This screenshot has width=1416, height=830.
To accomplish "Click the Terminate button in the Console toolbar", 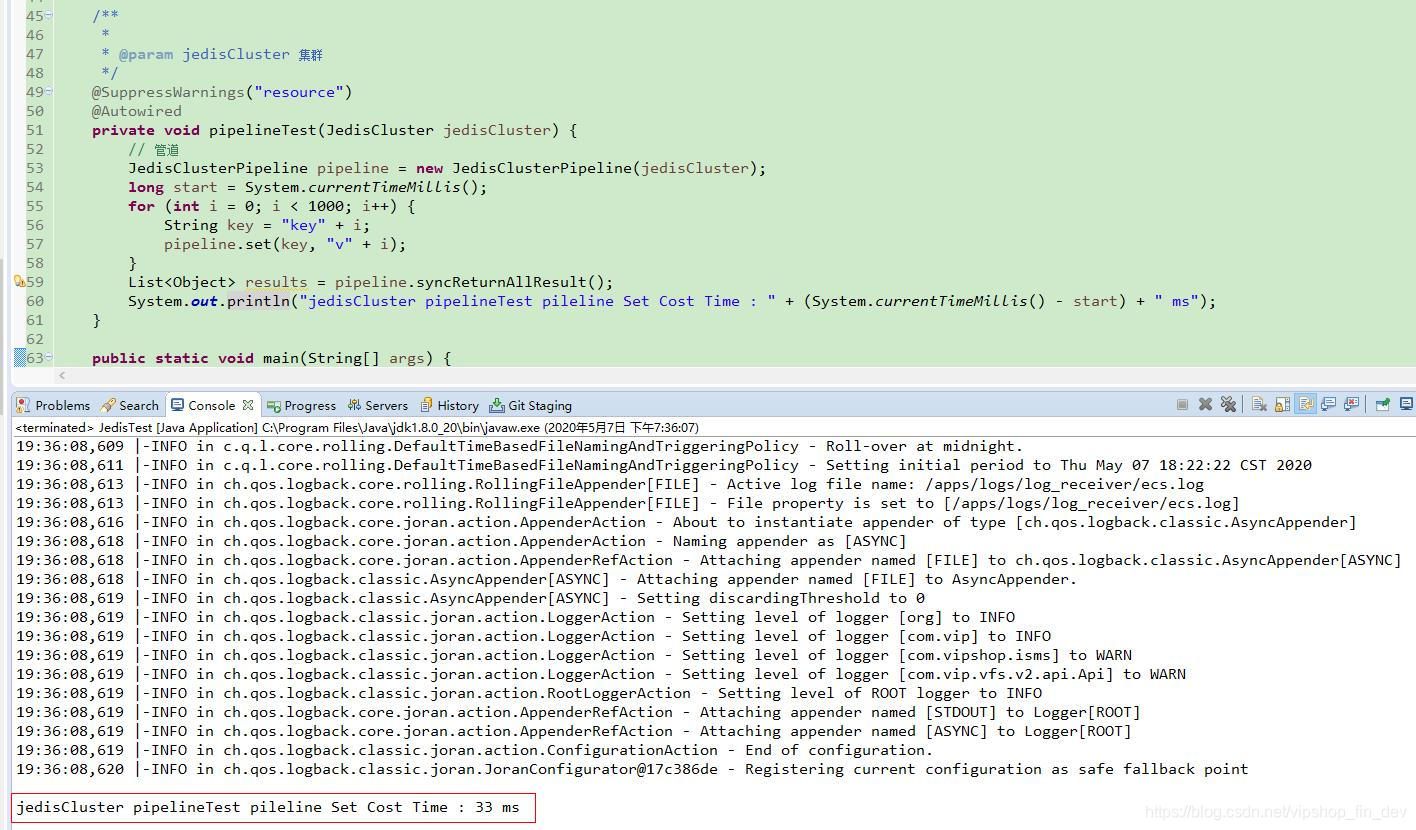I will point(1182,404).
